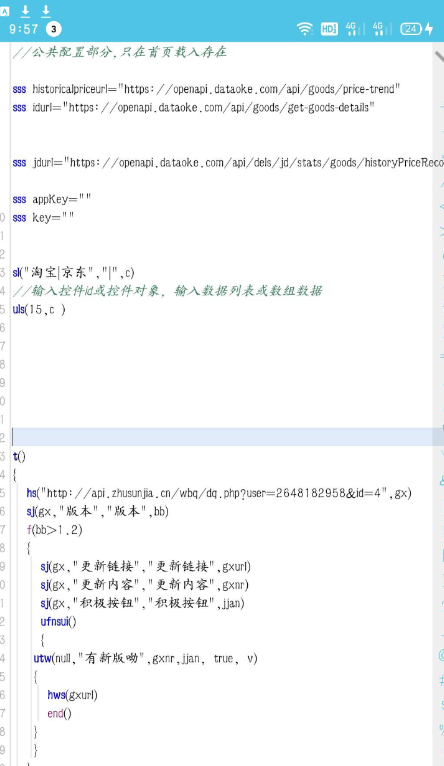Insert the = symbol from side bar
Image resolution: width=444 pixels, height=766 pixels.
tap(441, 356)
